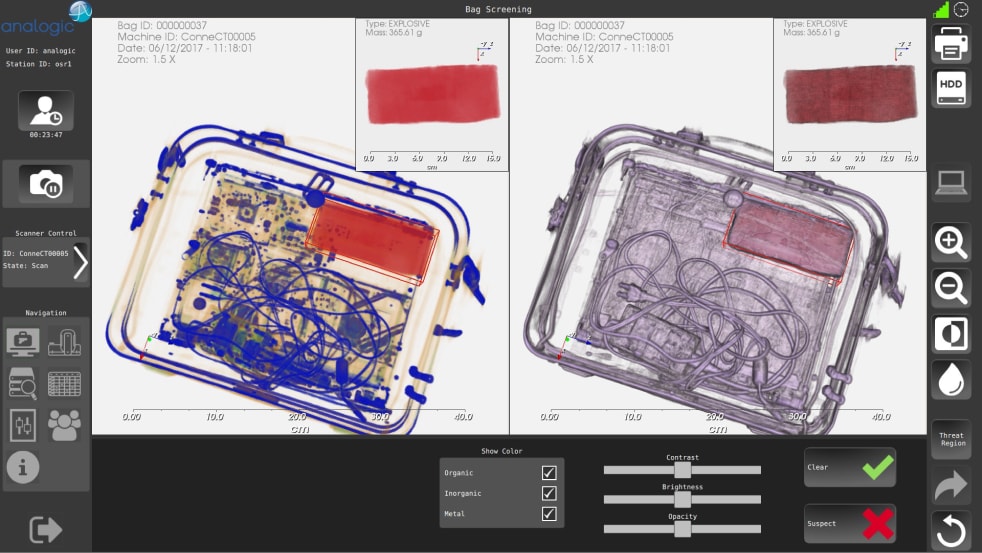The height and width of the screenshot is (553, 982).
Task: Click the red threat box in color view
Action: 372,240
